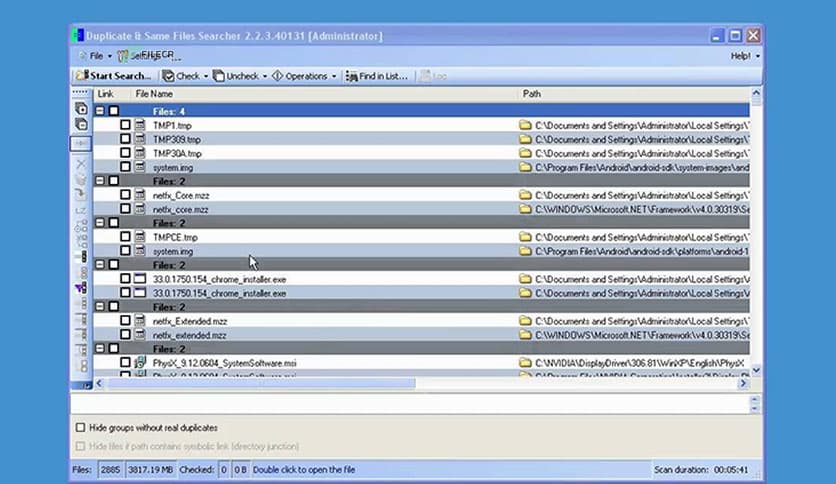Click the folder icon in TMPCE.tmp's path cell
The height and width of the screenshot is (484, 836).
(x=525, y=237)
